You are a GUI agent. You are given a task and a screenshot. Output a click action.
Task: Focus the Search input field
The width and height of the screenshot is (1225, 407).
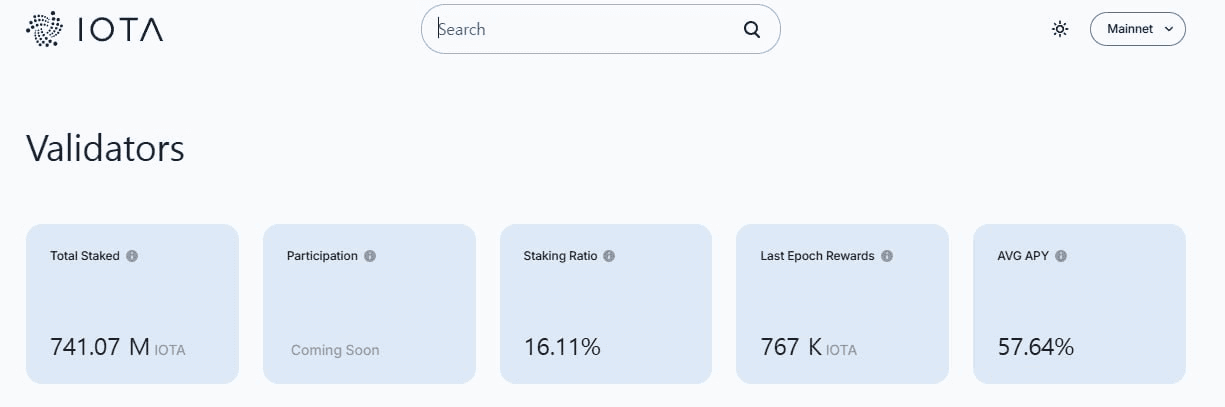point(585,29)
